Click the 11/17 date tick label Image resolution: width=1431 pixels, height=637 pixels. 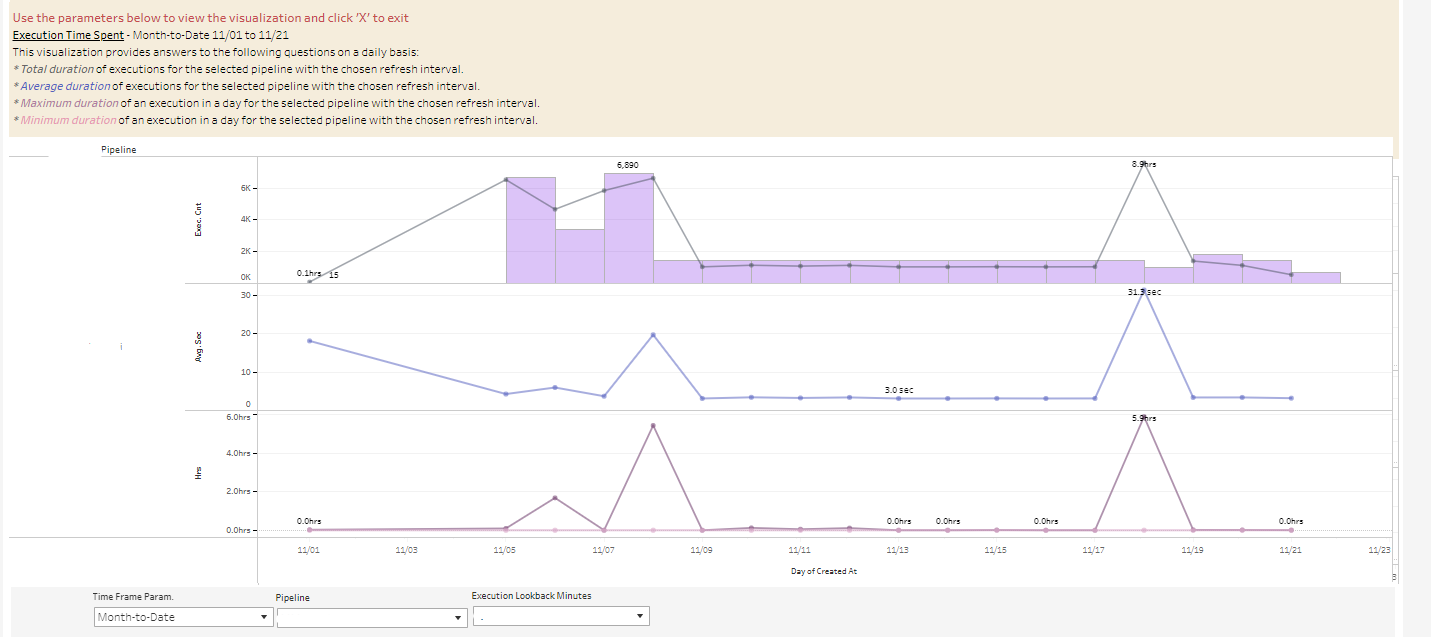tap(1093, 550)
